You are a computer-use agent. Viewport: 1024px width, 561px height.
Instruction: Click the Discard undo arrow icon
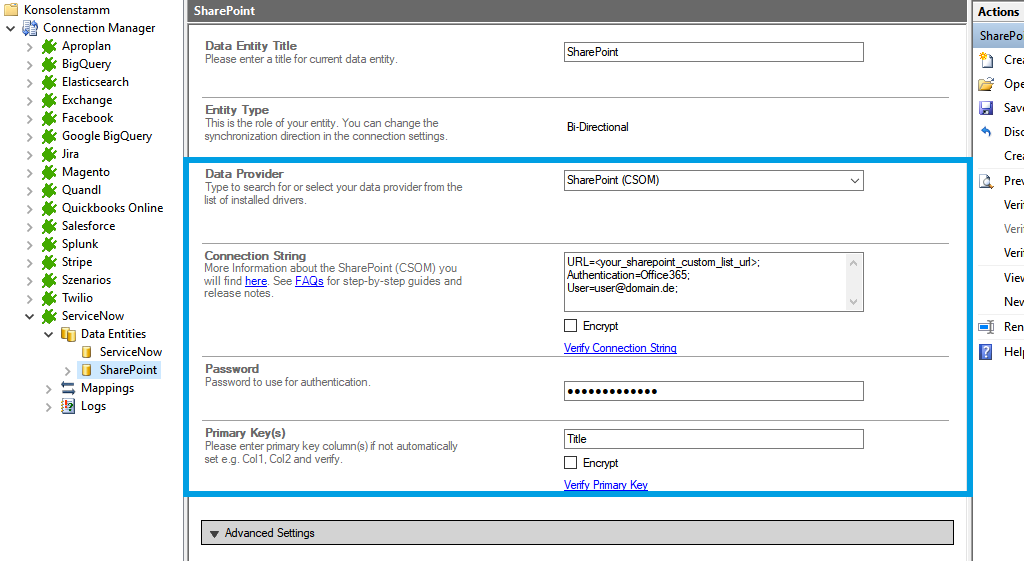coord(986,132)
